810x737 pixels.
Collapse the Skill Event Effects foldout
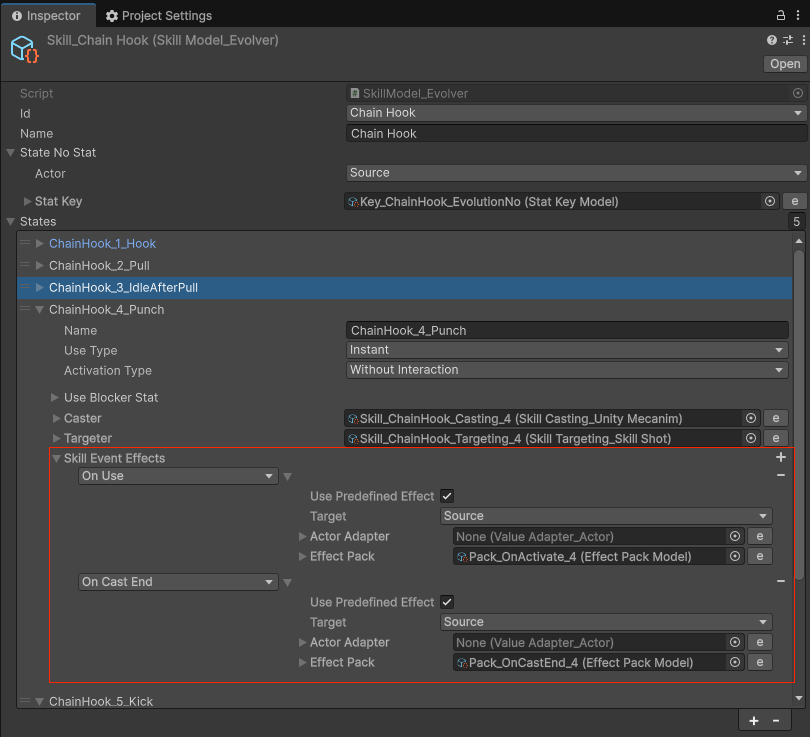(x=56, y=458)
